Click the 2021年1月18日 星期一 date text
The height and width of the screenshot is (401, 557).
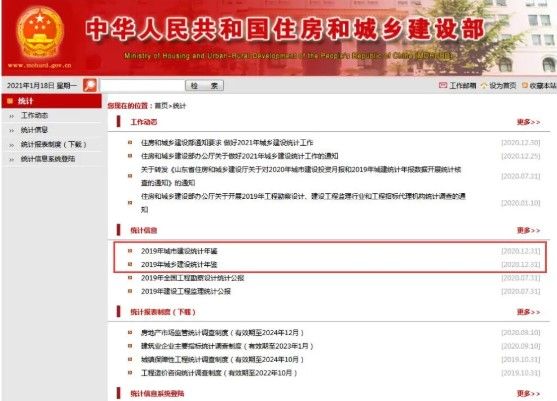pos(42,86)
